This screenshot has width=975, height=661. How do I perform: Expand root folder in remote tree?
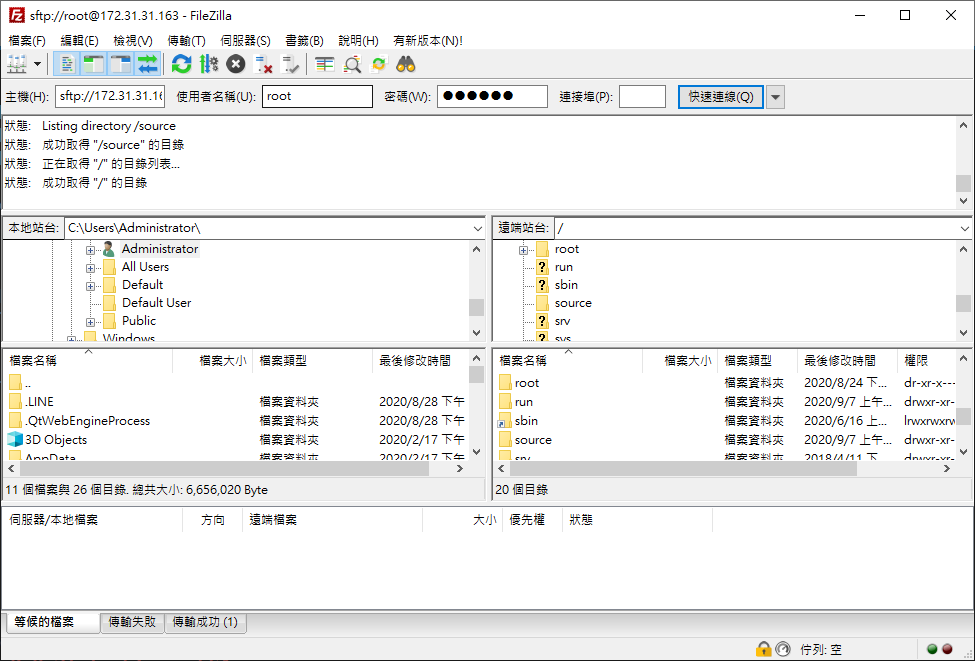point(524,250)
